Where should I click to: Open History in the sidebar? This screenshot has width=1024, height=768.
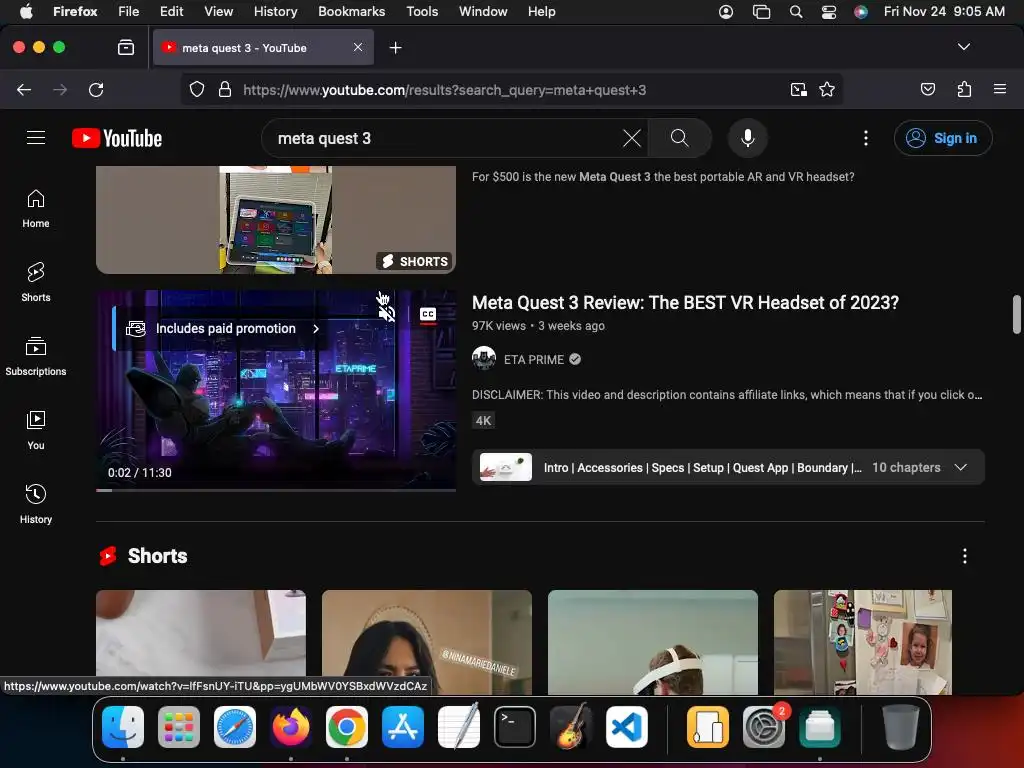(36, 504)
